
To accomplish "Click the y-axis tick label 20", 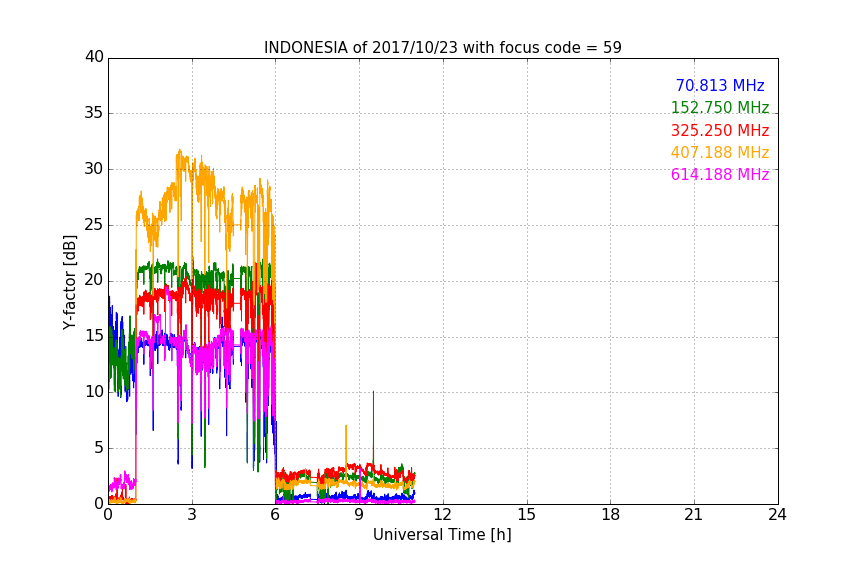I will coord(94,281).
